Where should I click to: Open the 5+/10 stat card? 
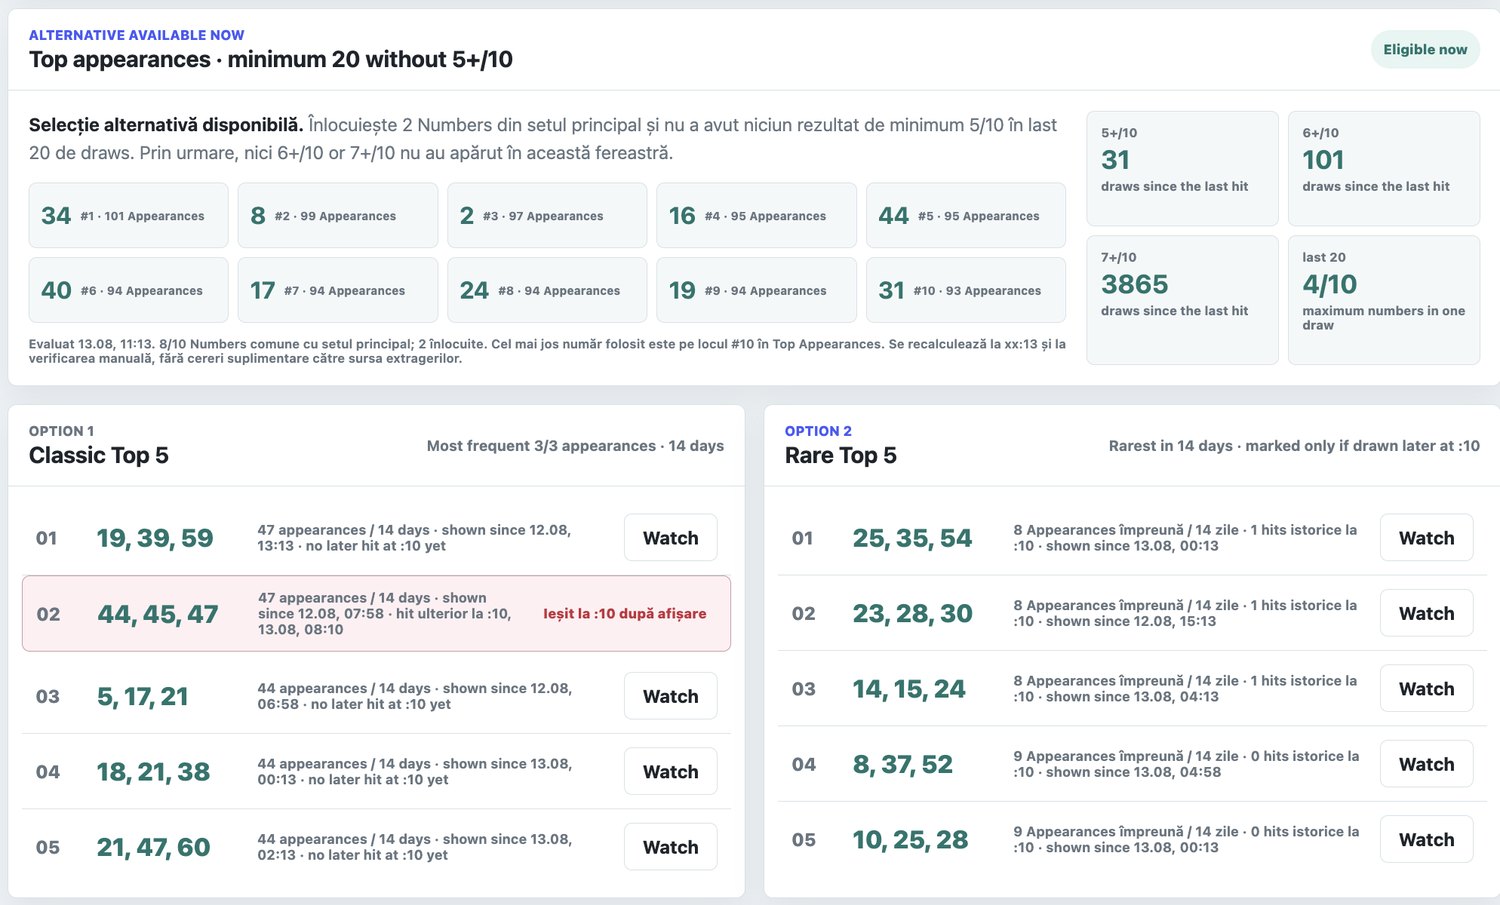point(1183,168)
